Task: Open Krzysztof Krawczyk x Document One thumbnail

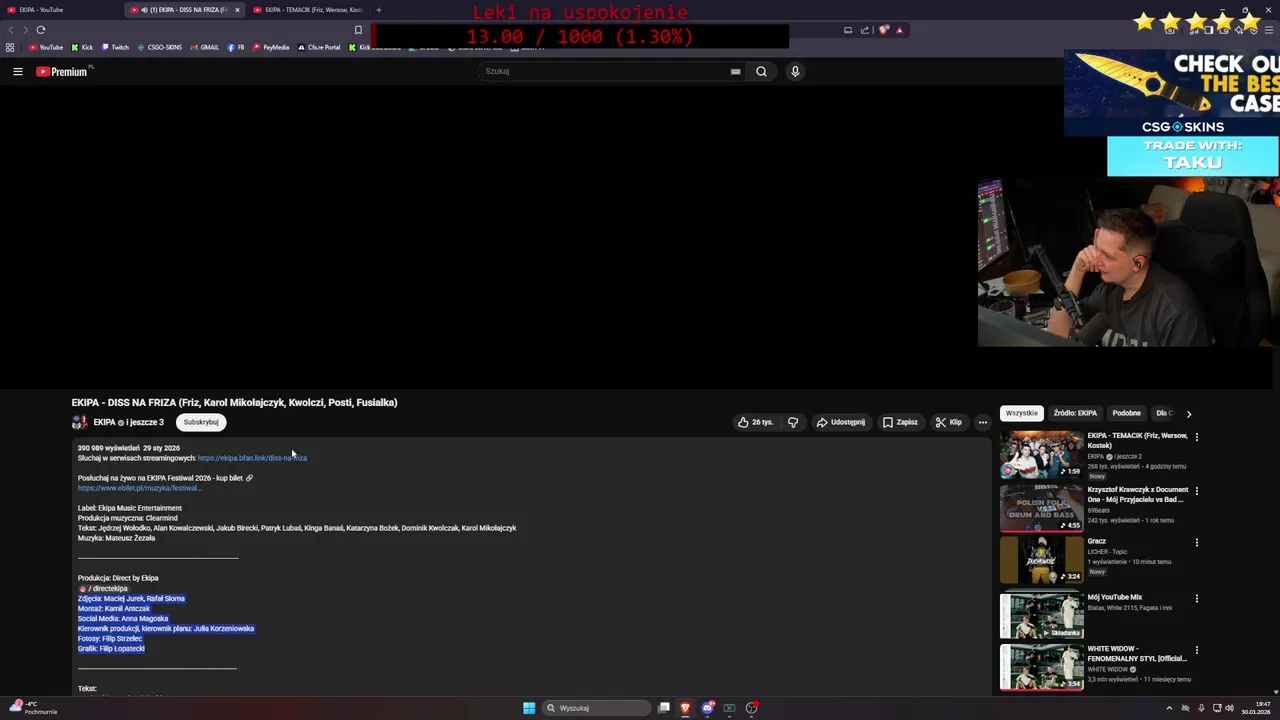Action: coord(1041,508)
